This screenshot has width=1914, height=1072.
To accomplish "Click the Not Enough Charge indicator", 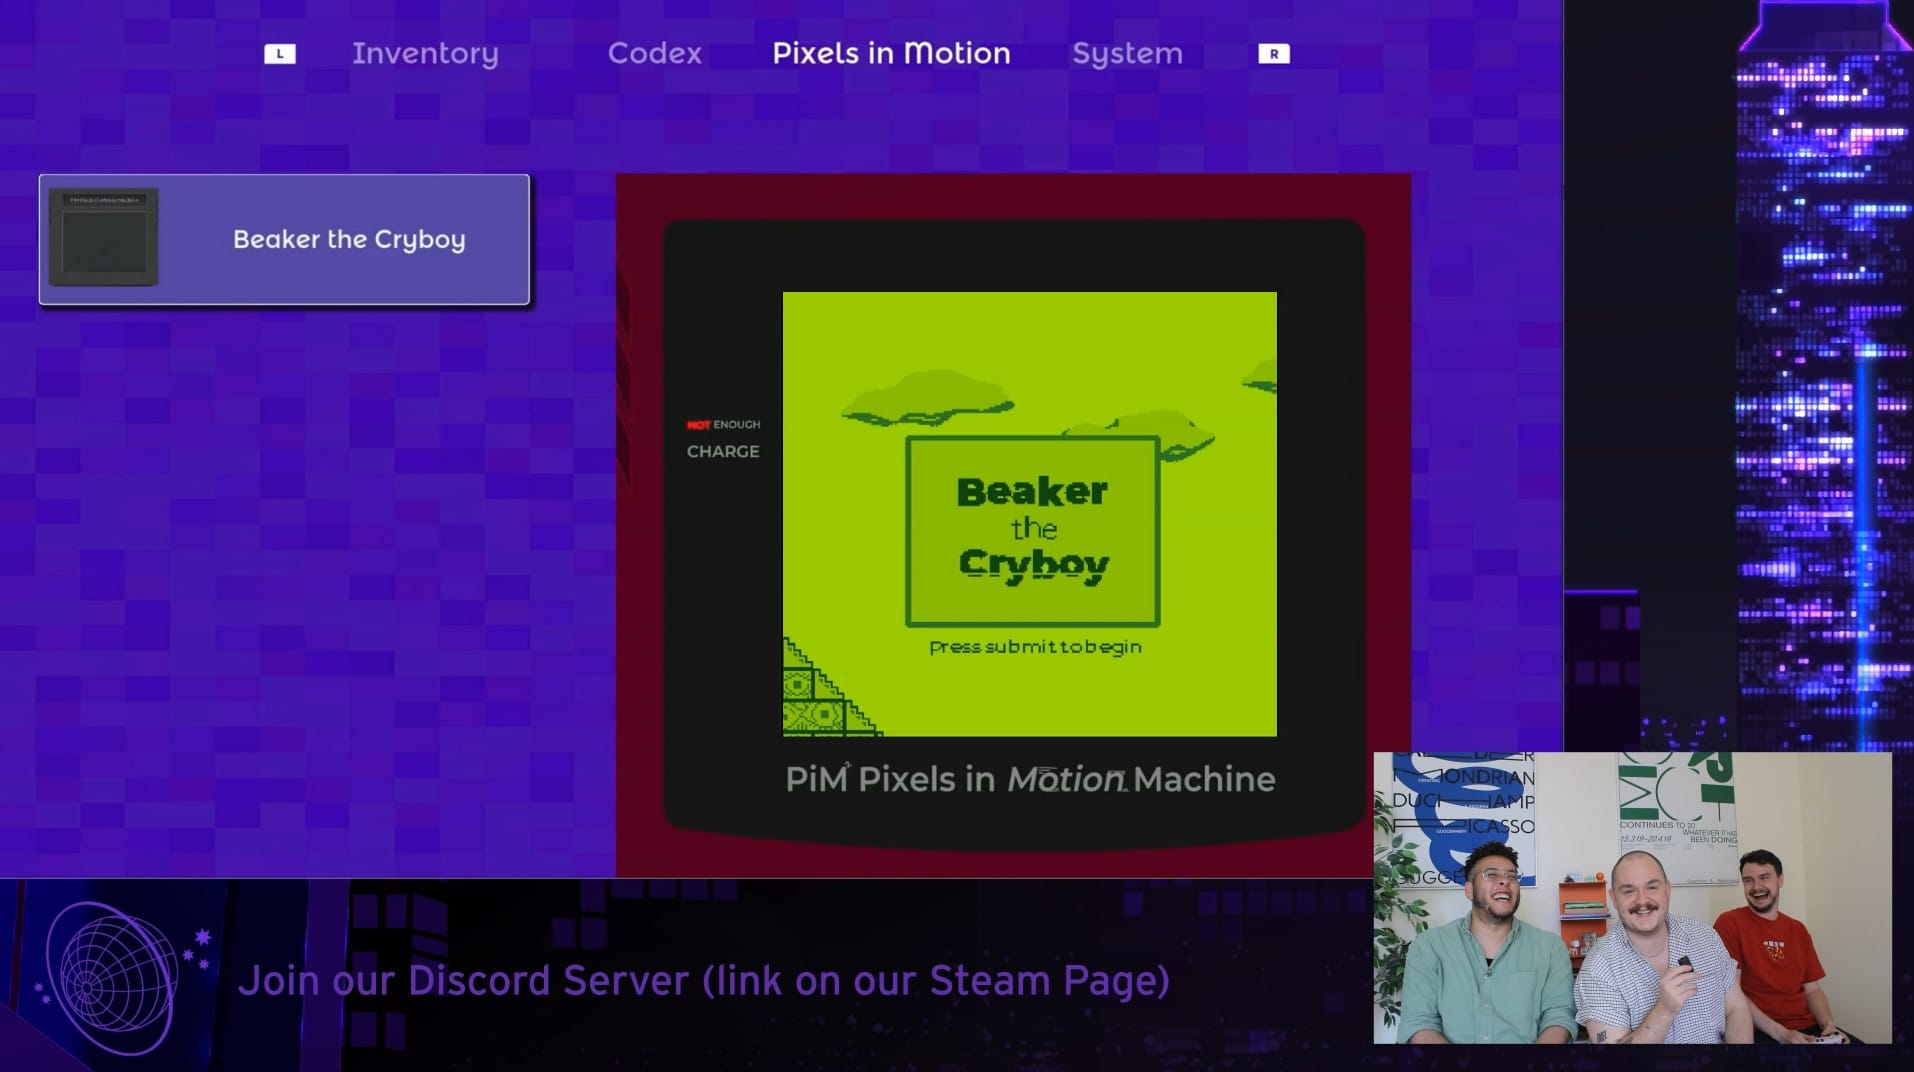I will click(x=723, y=439).
